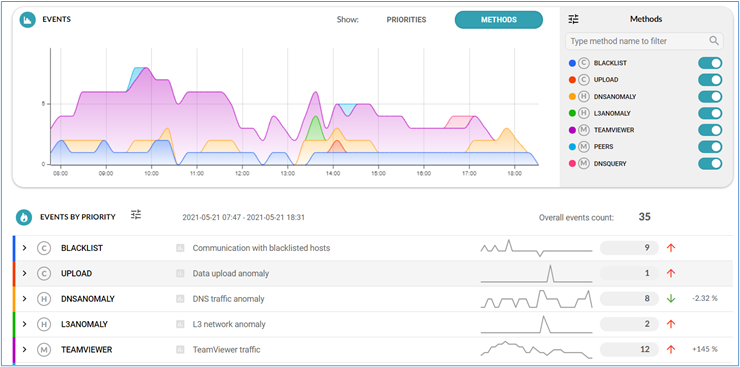Viewport: 740px width, 367px height.
Task: Click chart icon beside Data upload anomaly
Action: (x=179, y=273)
